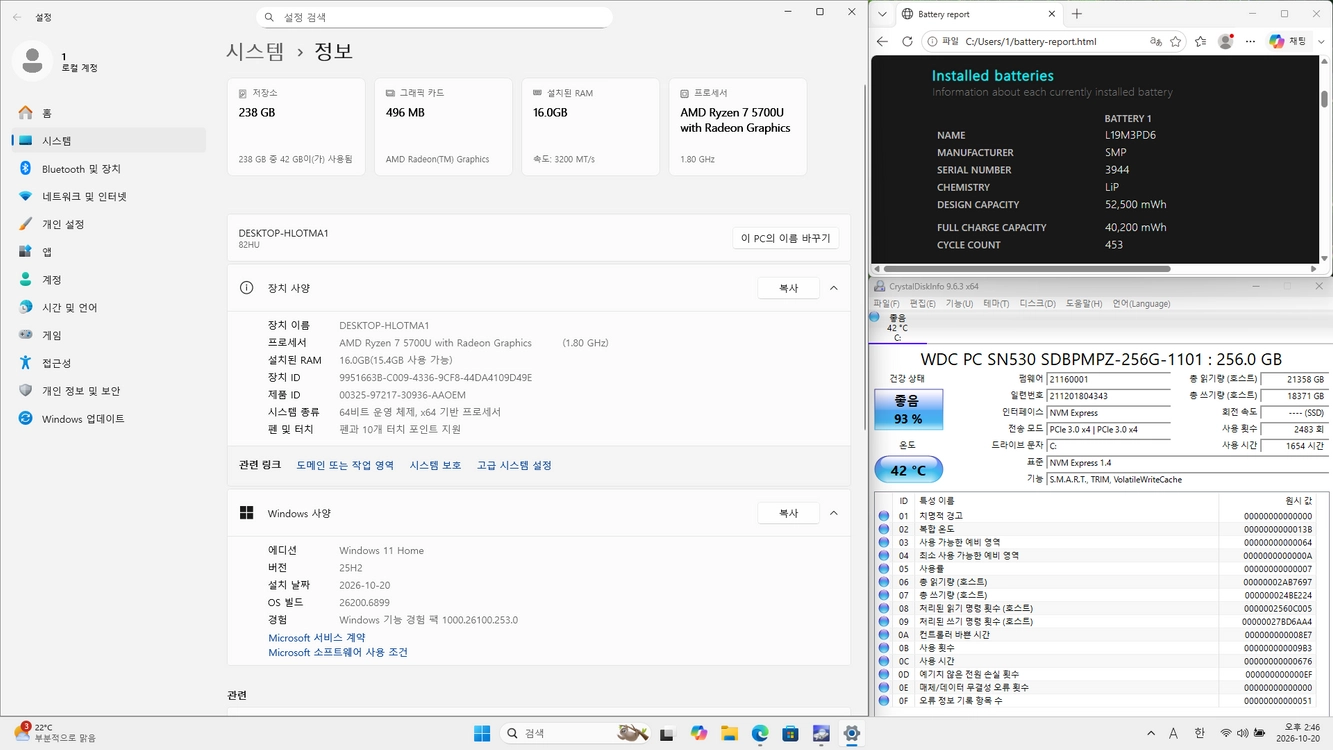Open Edge translate icon in address bar
Viewport: 1333px width, 750px height.
pos(1156,42)
